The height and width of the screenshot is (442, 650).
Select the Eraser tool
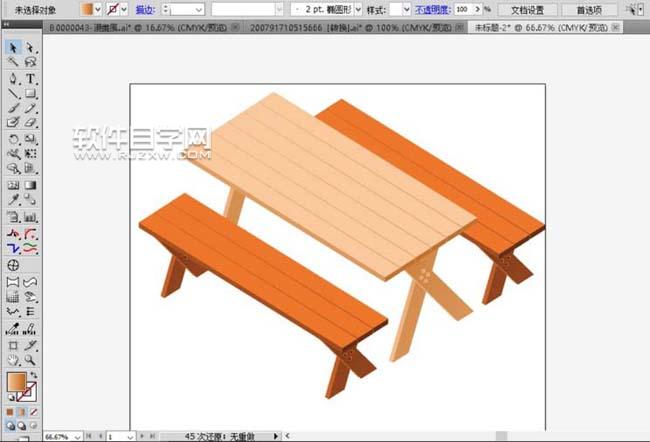[30, 122]
